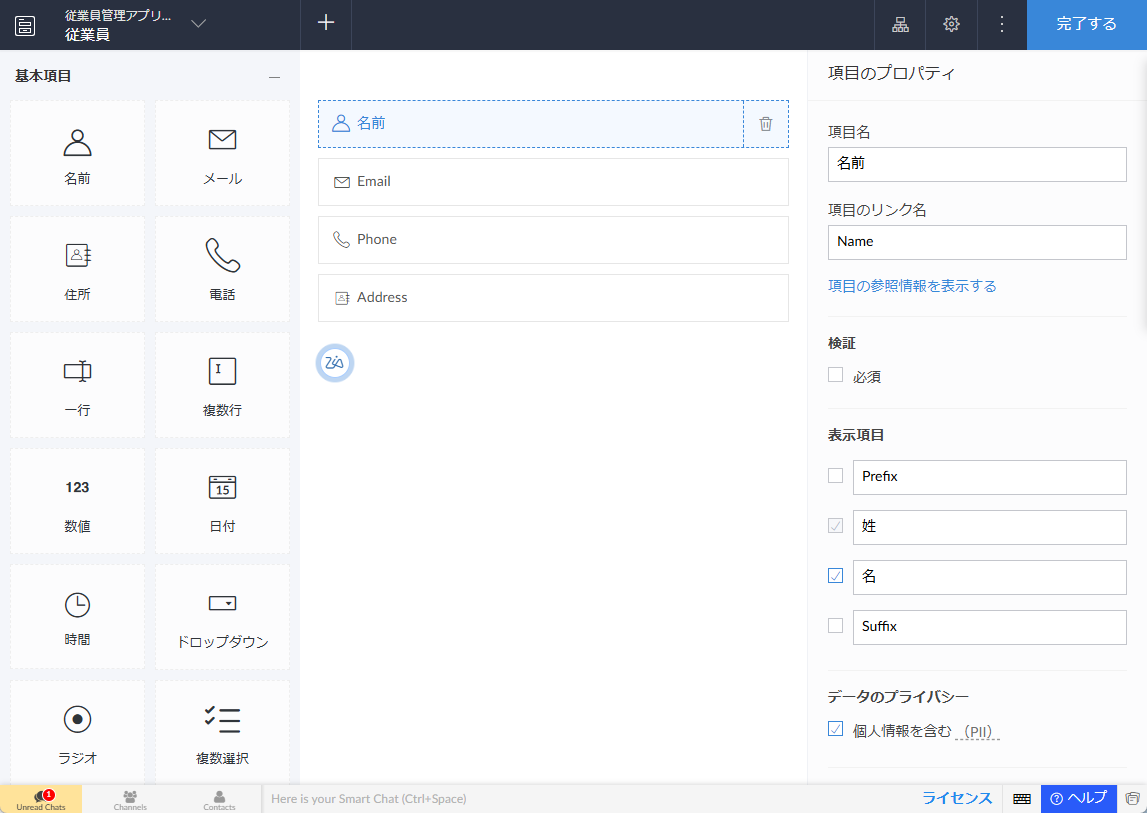Select the 電話 (phone) field icon
The width and height of the screenshot is (1147, 813).
click(x=222, y=256)
